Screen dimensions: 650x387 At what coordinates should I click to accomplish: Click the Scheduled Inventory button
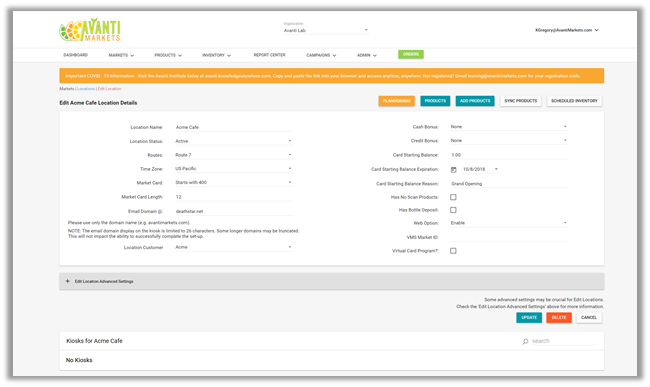click(574, 101)
